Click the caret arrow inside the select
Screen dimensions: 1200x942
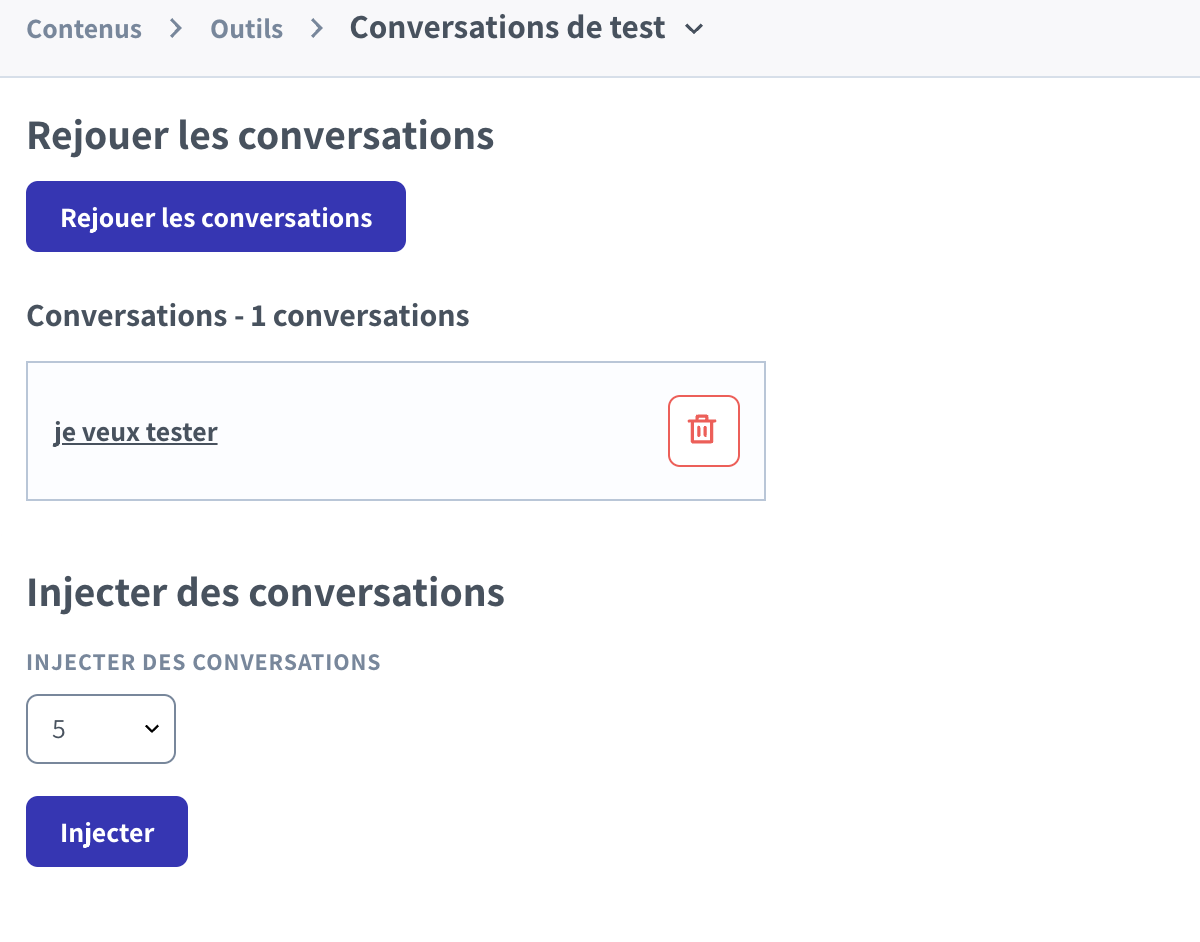152,729
